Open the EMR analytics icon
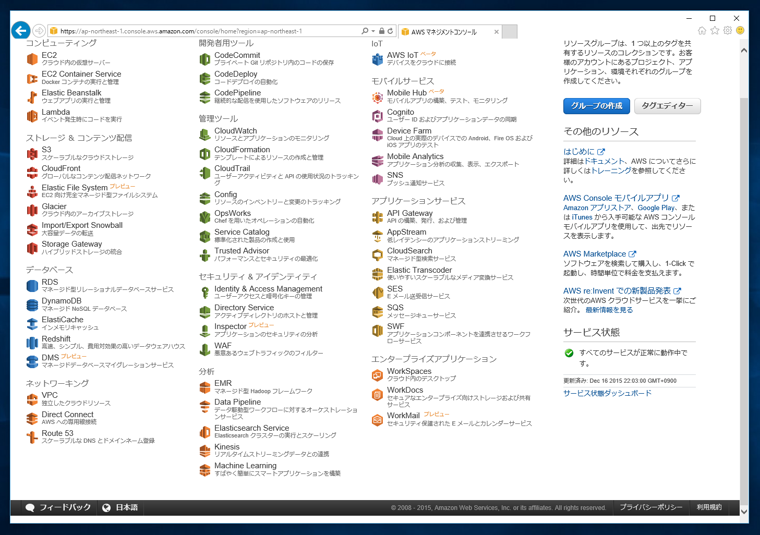Screen dimensions: 760x535 click(205, 387)
